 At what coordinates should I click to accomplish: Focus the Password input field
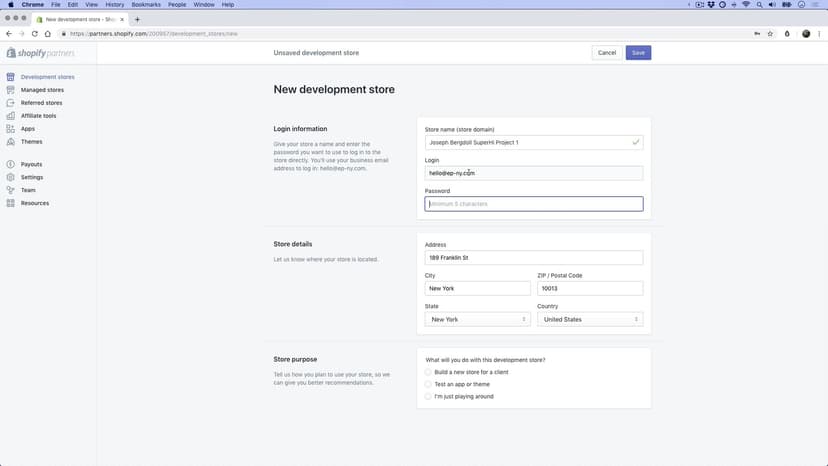coord(533,204)
